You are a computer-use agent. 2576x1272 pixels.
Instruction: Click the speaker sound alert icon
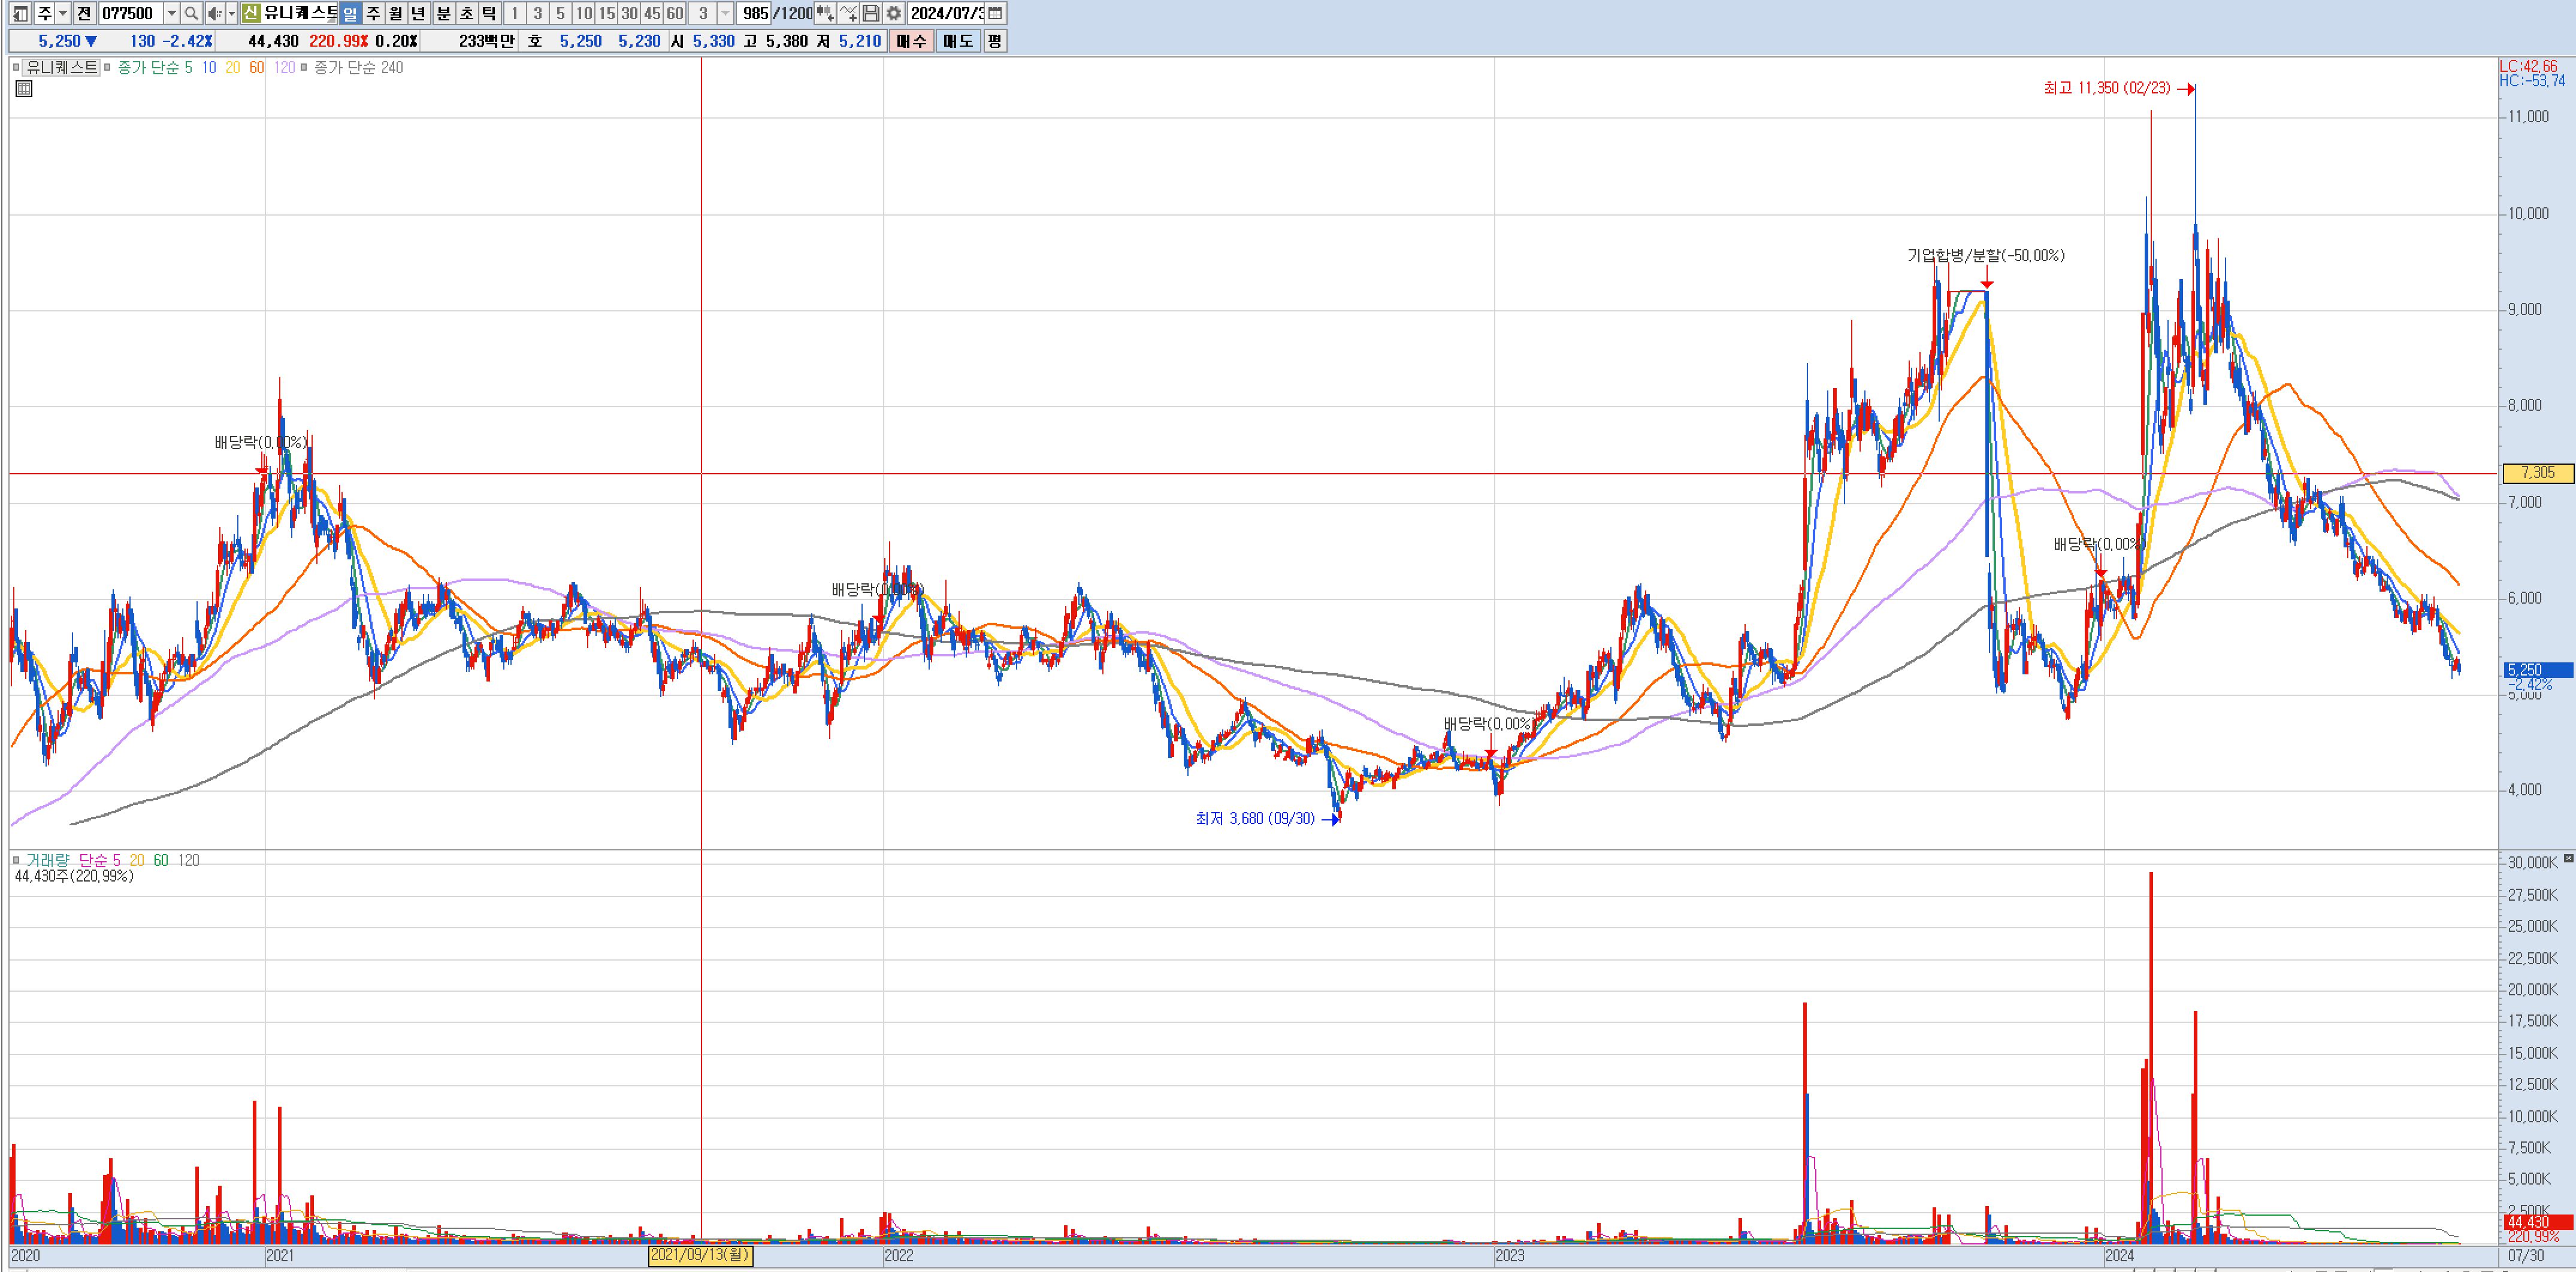[x=214, y=13]
